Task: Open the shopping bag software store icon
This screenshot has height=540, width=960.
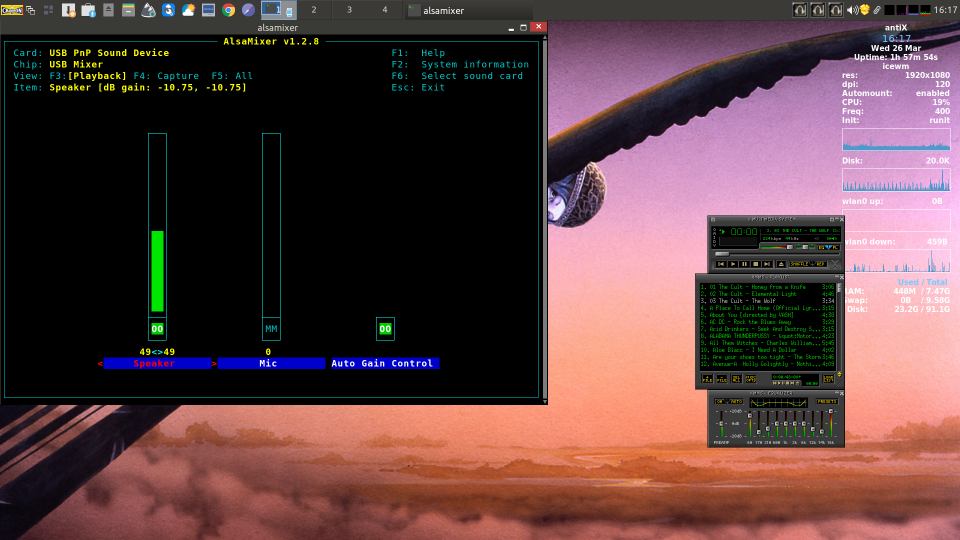Action: [88, 10]
